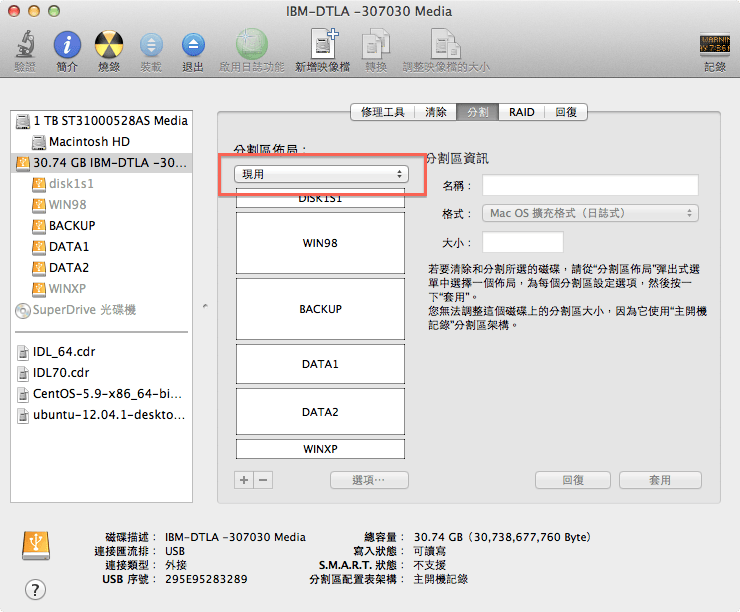Click 新增映像檔 (New Image) icon

tap(322, 45)
